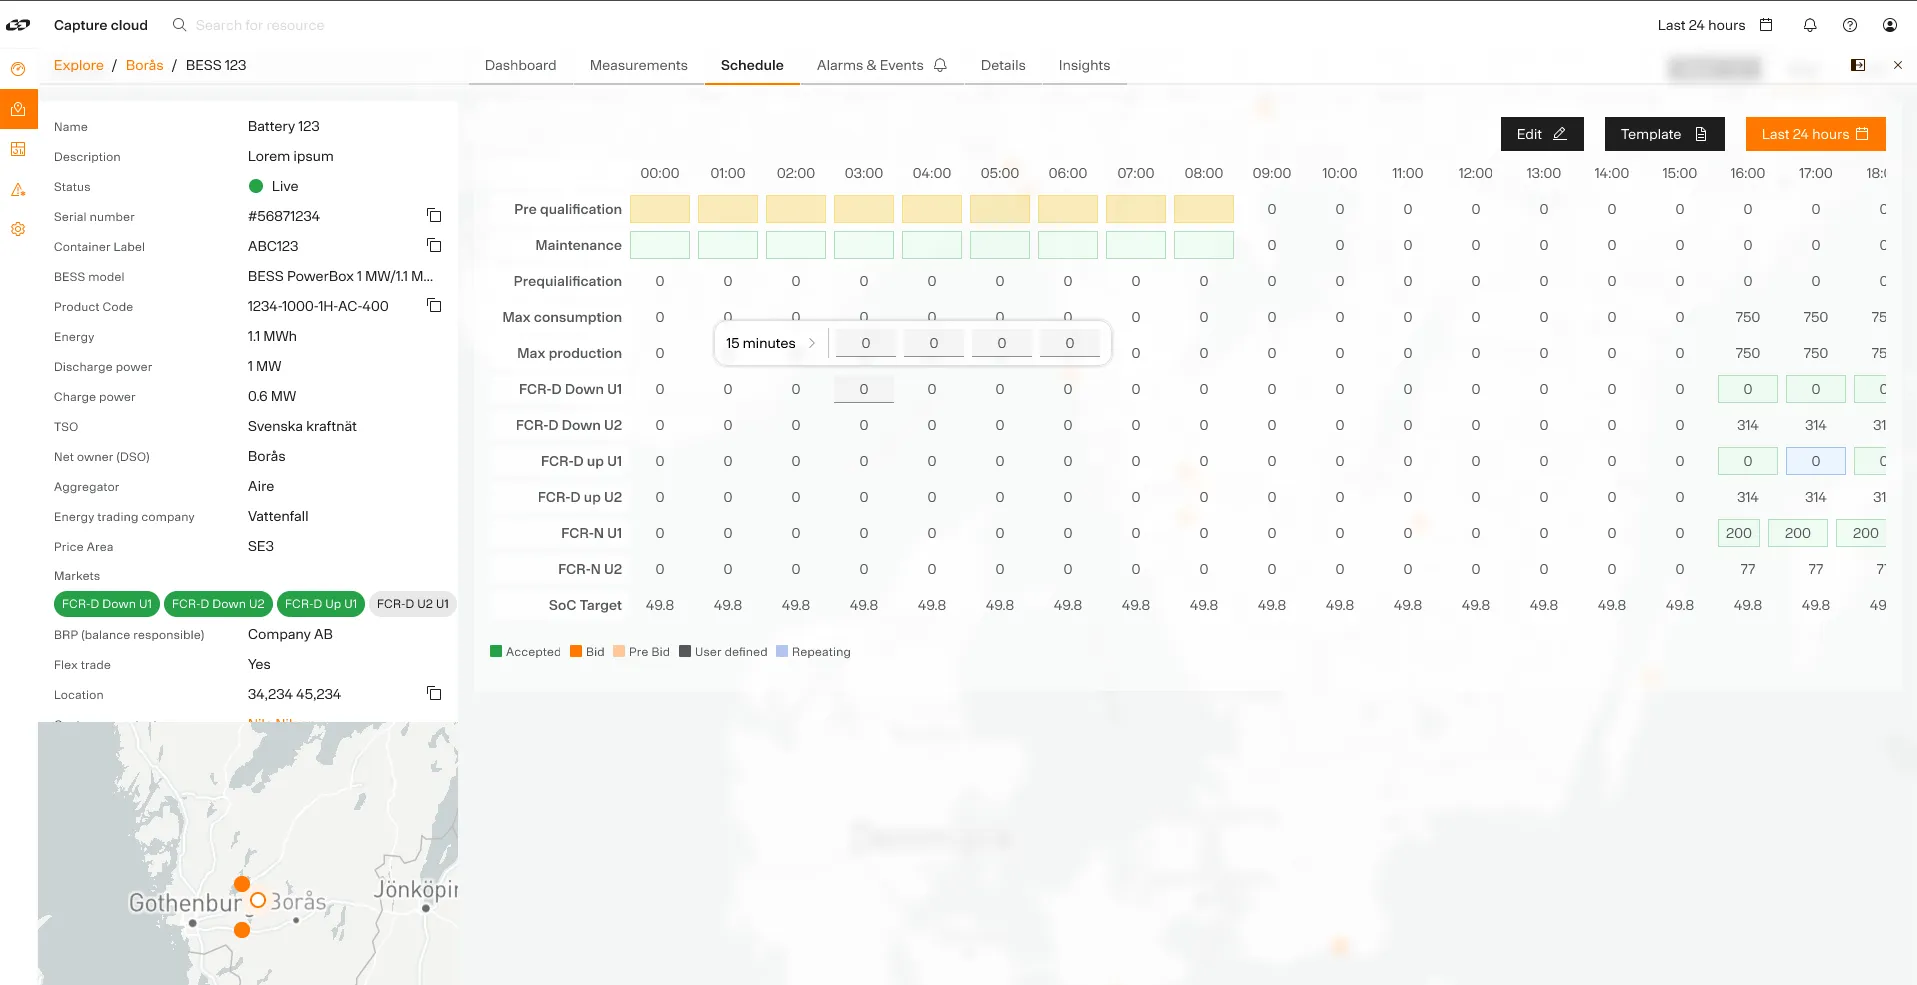Copy the serial number #56871234
The image size is (1917, 985).
click(x=434, y=216)
